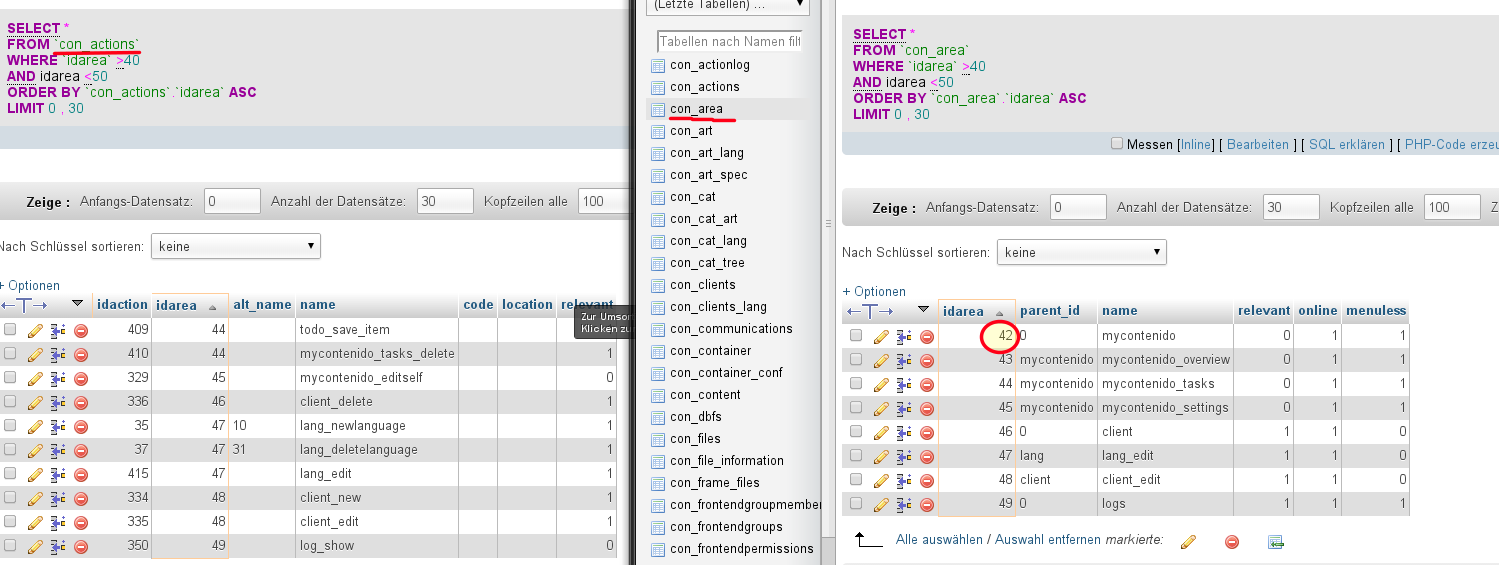Image resolution: width=1499 pixels, height=565 pixels.
Task: Click delete icon for logs row
Action: pos(927,504)
